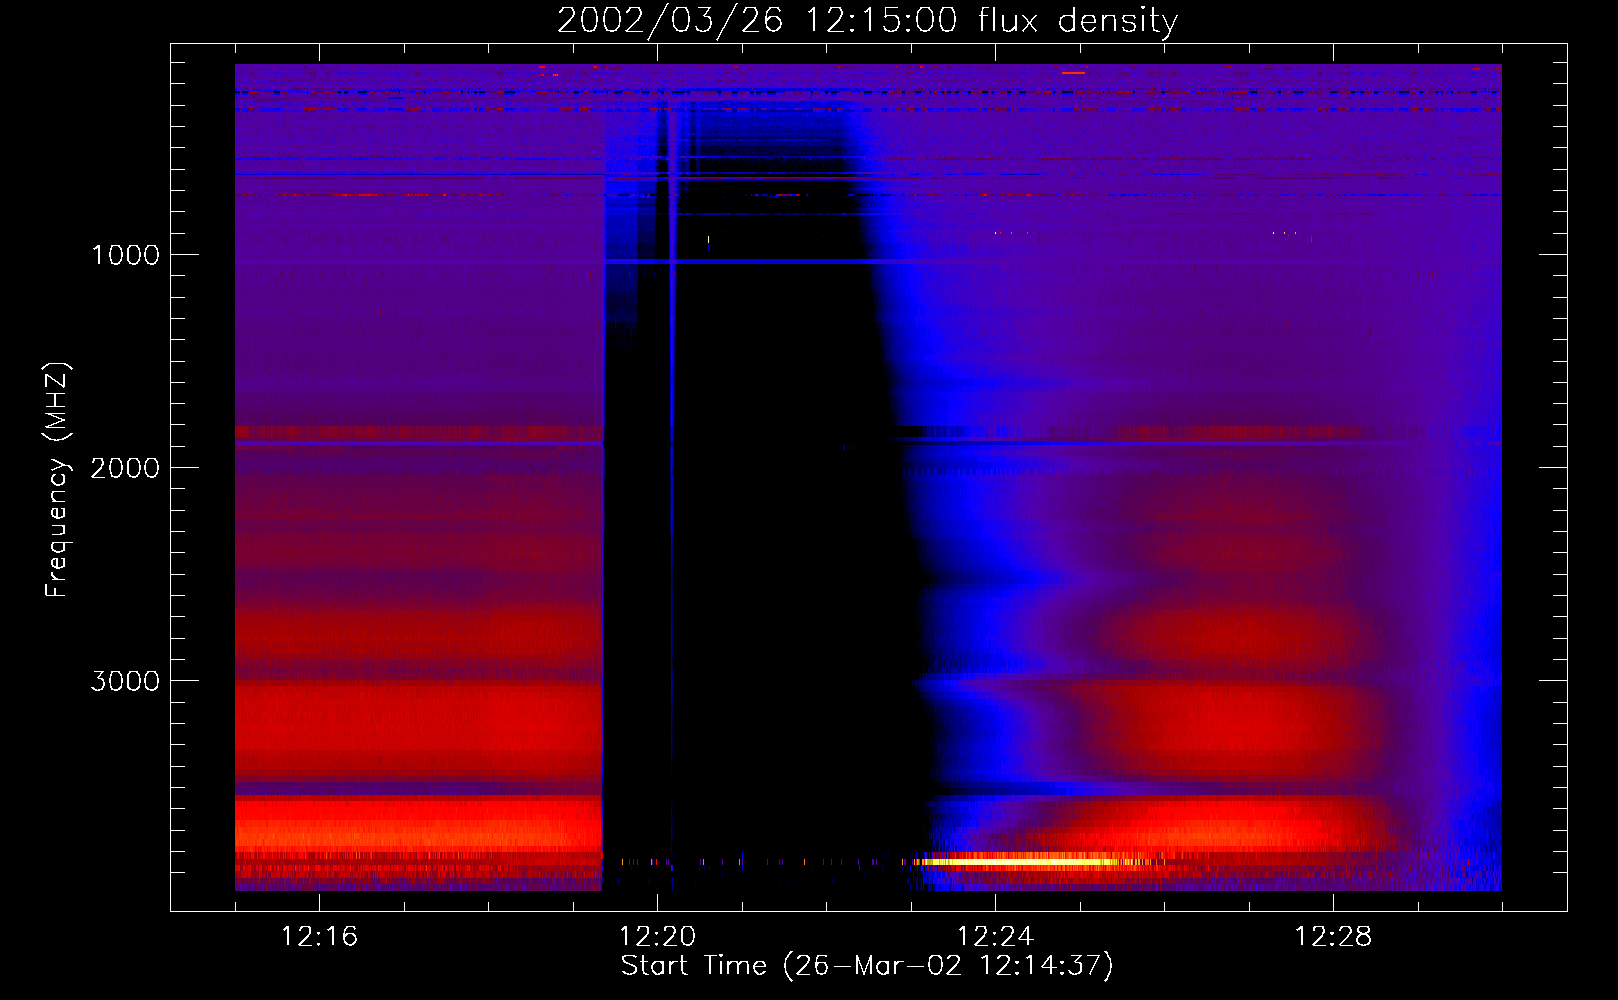1618x1000 pixels.
Task: Click the 12:24 time tick label
Action: 995,937
